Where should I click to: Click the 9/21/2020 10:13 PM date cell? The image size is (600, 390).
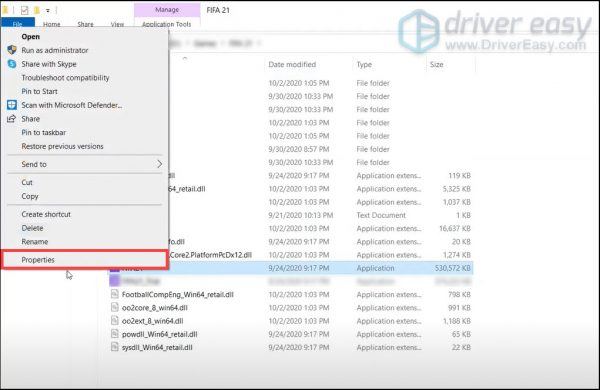(301, 215)
